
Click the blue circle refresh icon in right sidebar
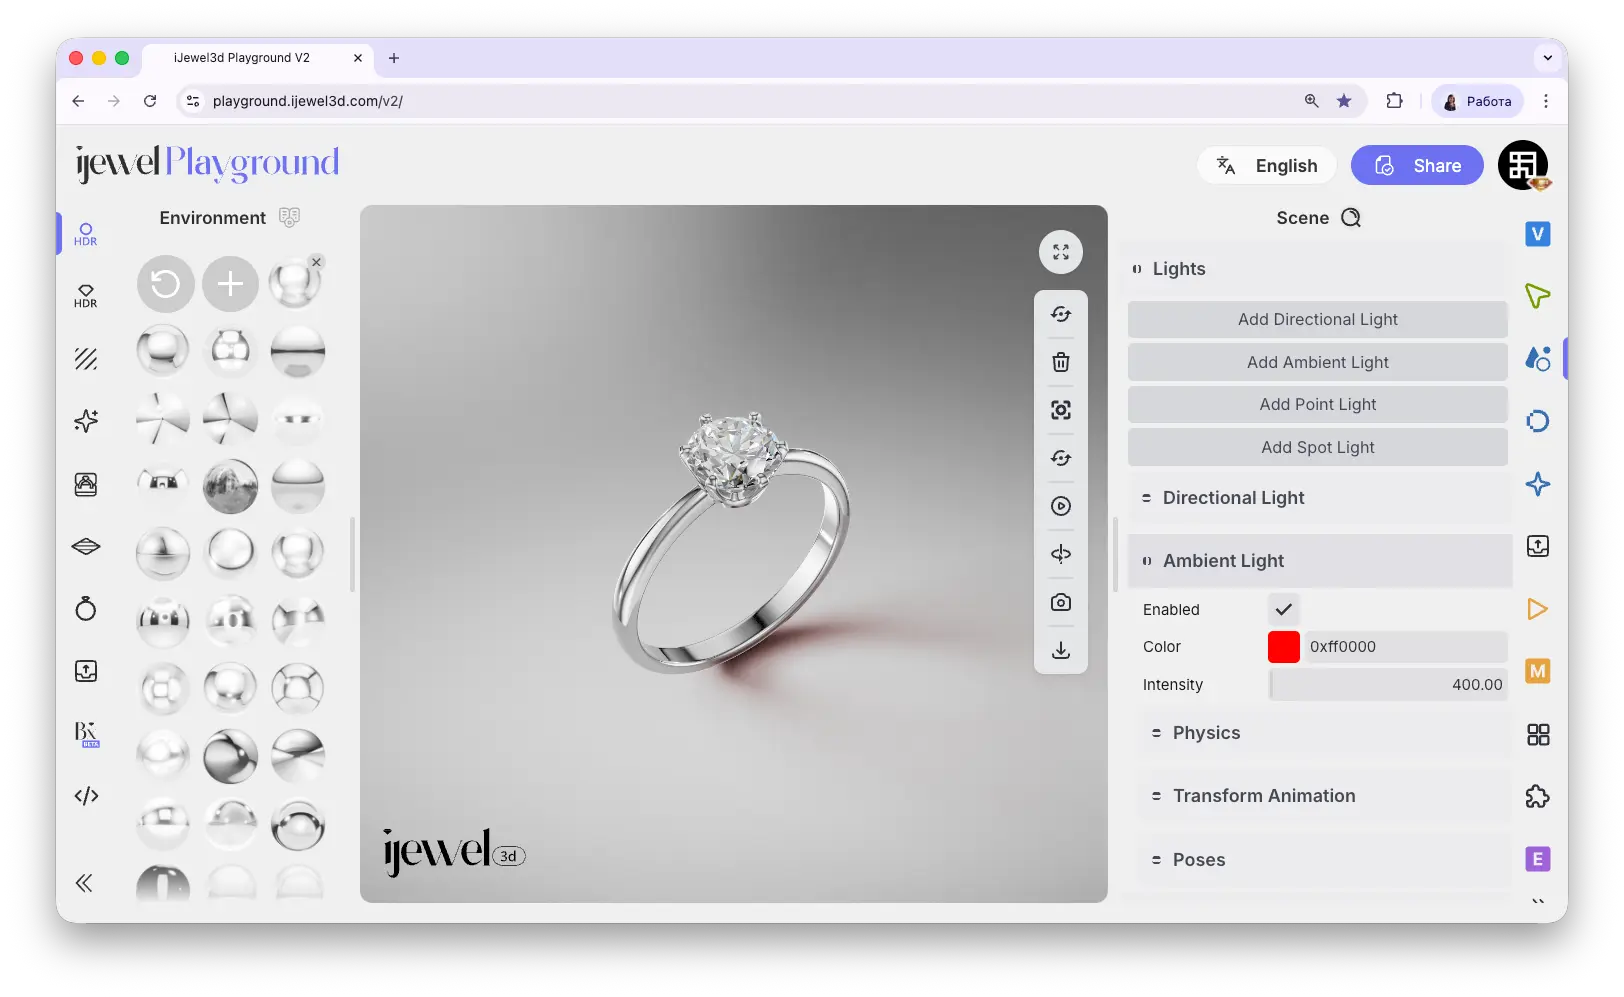(x=1538, y=421)
